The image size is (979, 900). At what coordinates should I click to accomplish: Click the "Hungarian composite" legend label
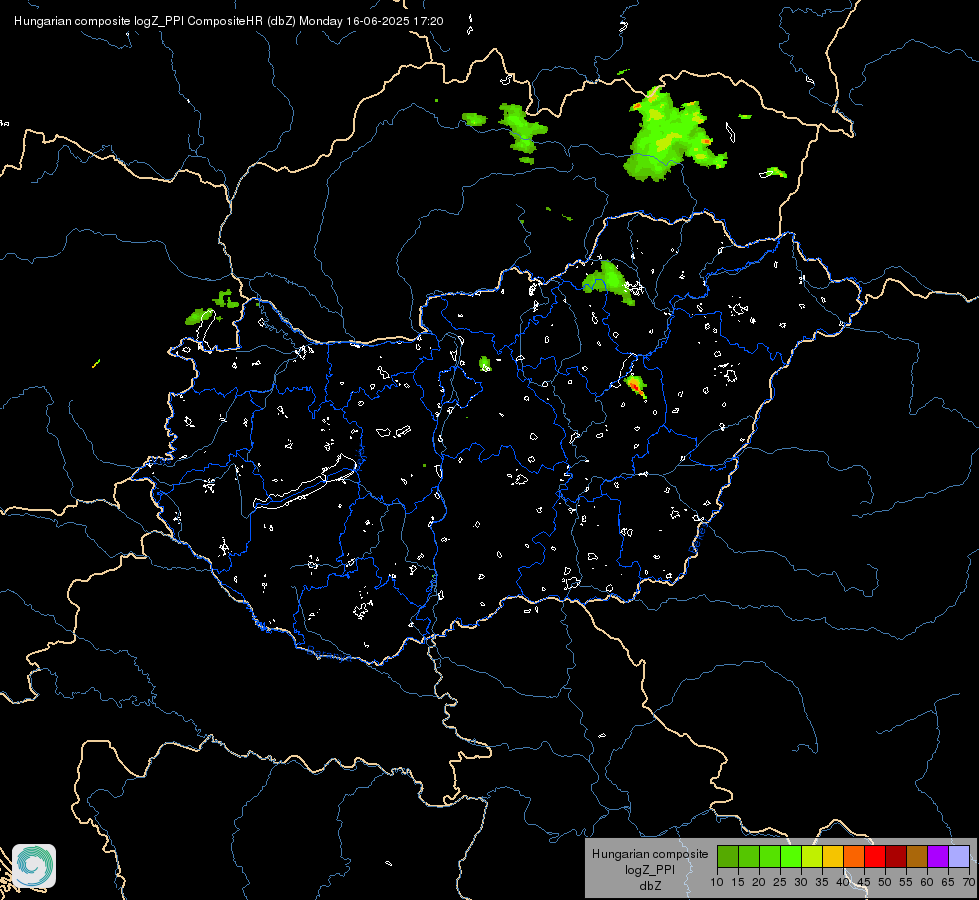(x=650, y=854)
